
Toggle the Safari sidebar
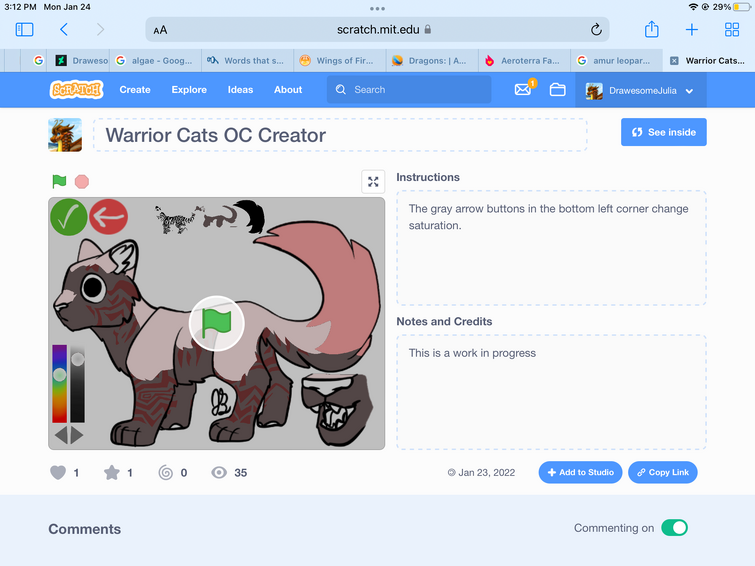pos(25,29)
